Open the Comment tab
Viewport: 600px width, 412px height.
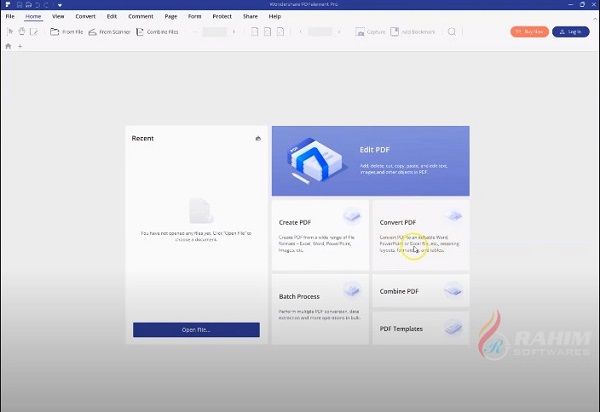click(x=141, y=16)
